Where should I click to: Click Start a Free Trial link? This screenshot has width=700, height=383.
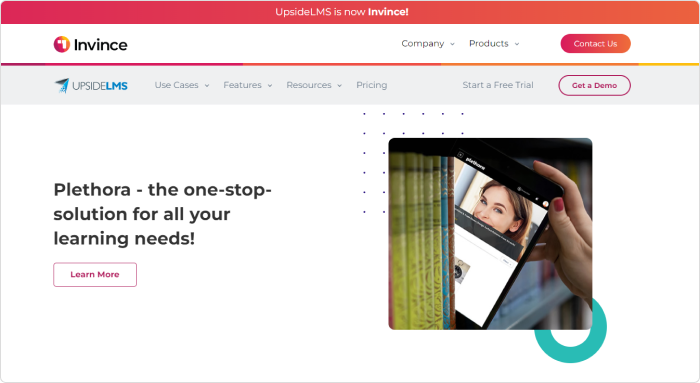498,85
